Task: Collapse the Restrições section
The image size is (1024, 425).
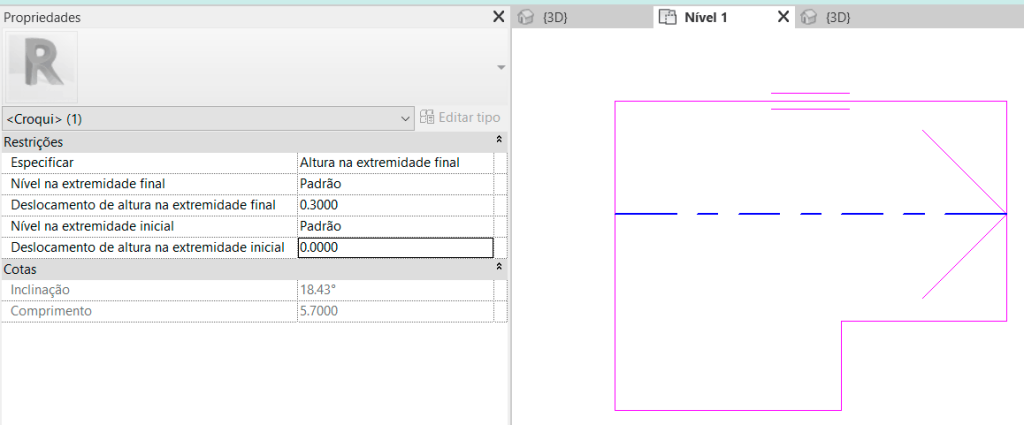Action: pyautogui.click(x=499, y=141)
